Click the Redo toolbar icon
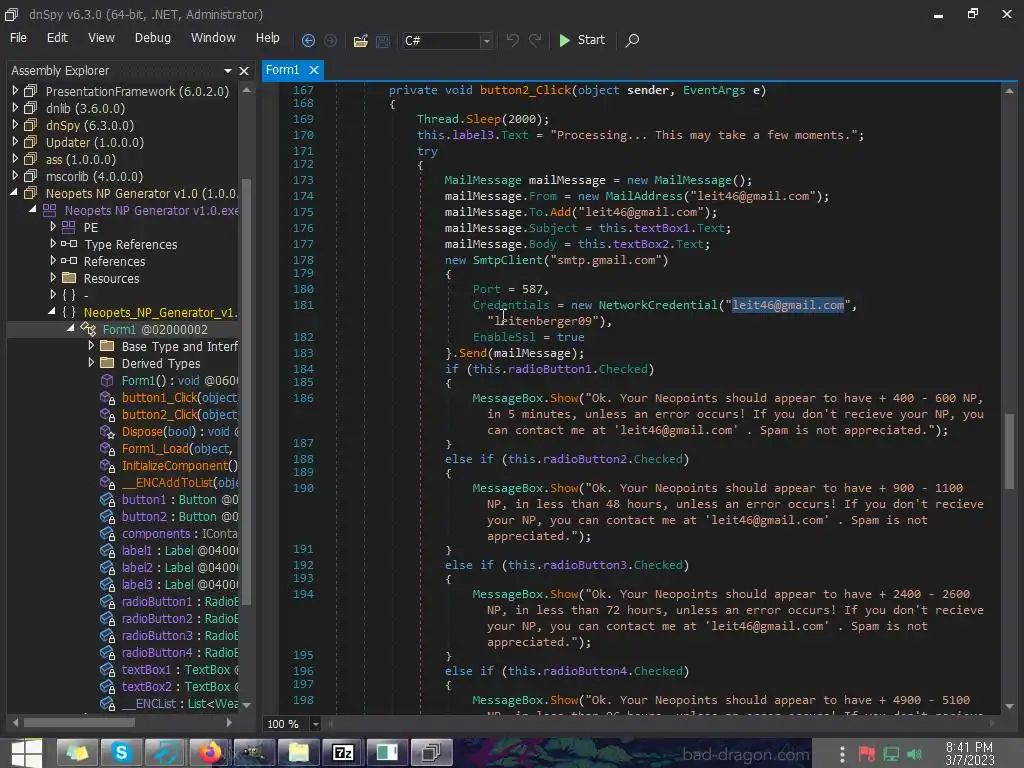The image size is (1024, 768). pos(535,40)
